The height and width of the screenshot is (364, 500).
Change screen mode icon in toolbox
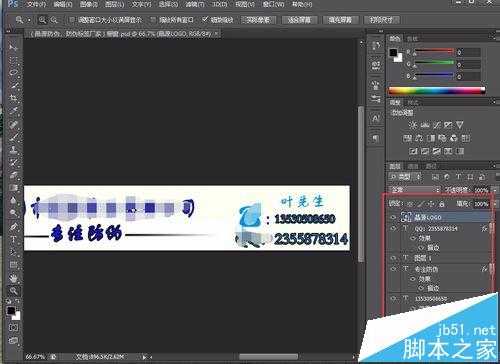(x=13, y=340)
